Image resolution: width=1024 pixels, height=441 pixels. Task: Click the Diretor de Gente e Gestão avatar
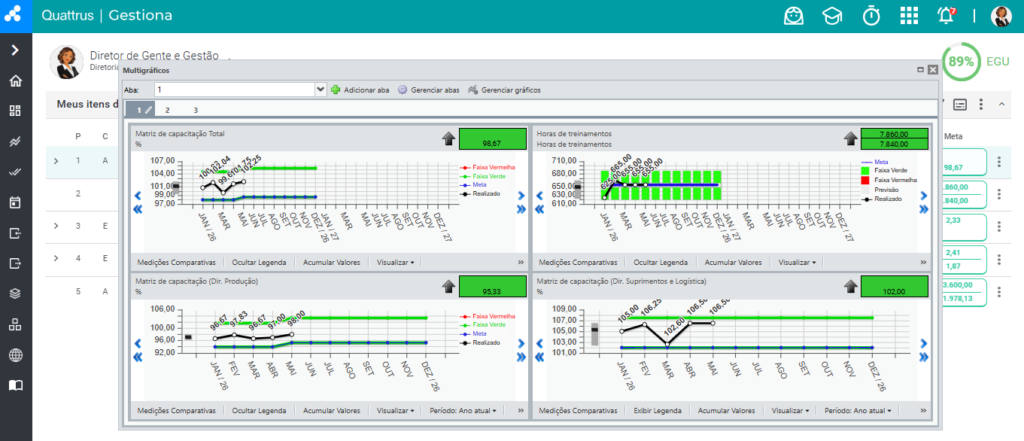coord(67,62)
